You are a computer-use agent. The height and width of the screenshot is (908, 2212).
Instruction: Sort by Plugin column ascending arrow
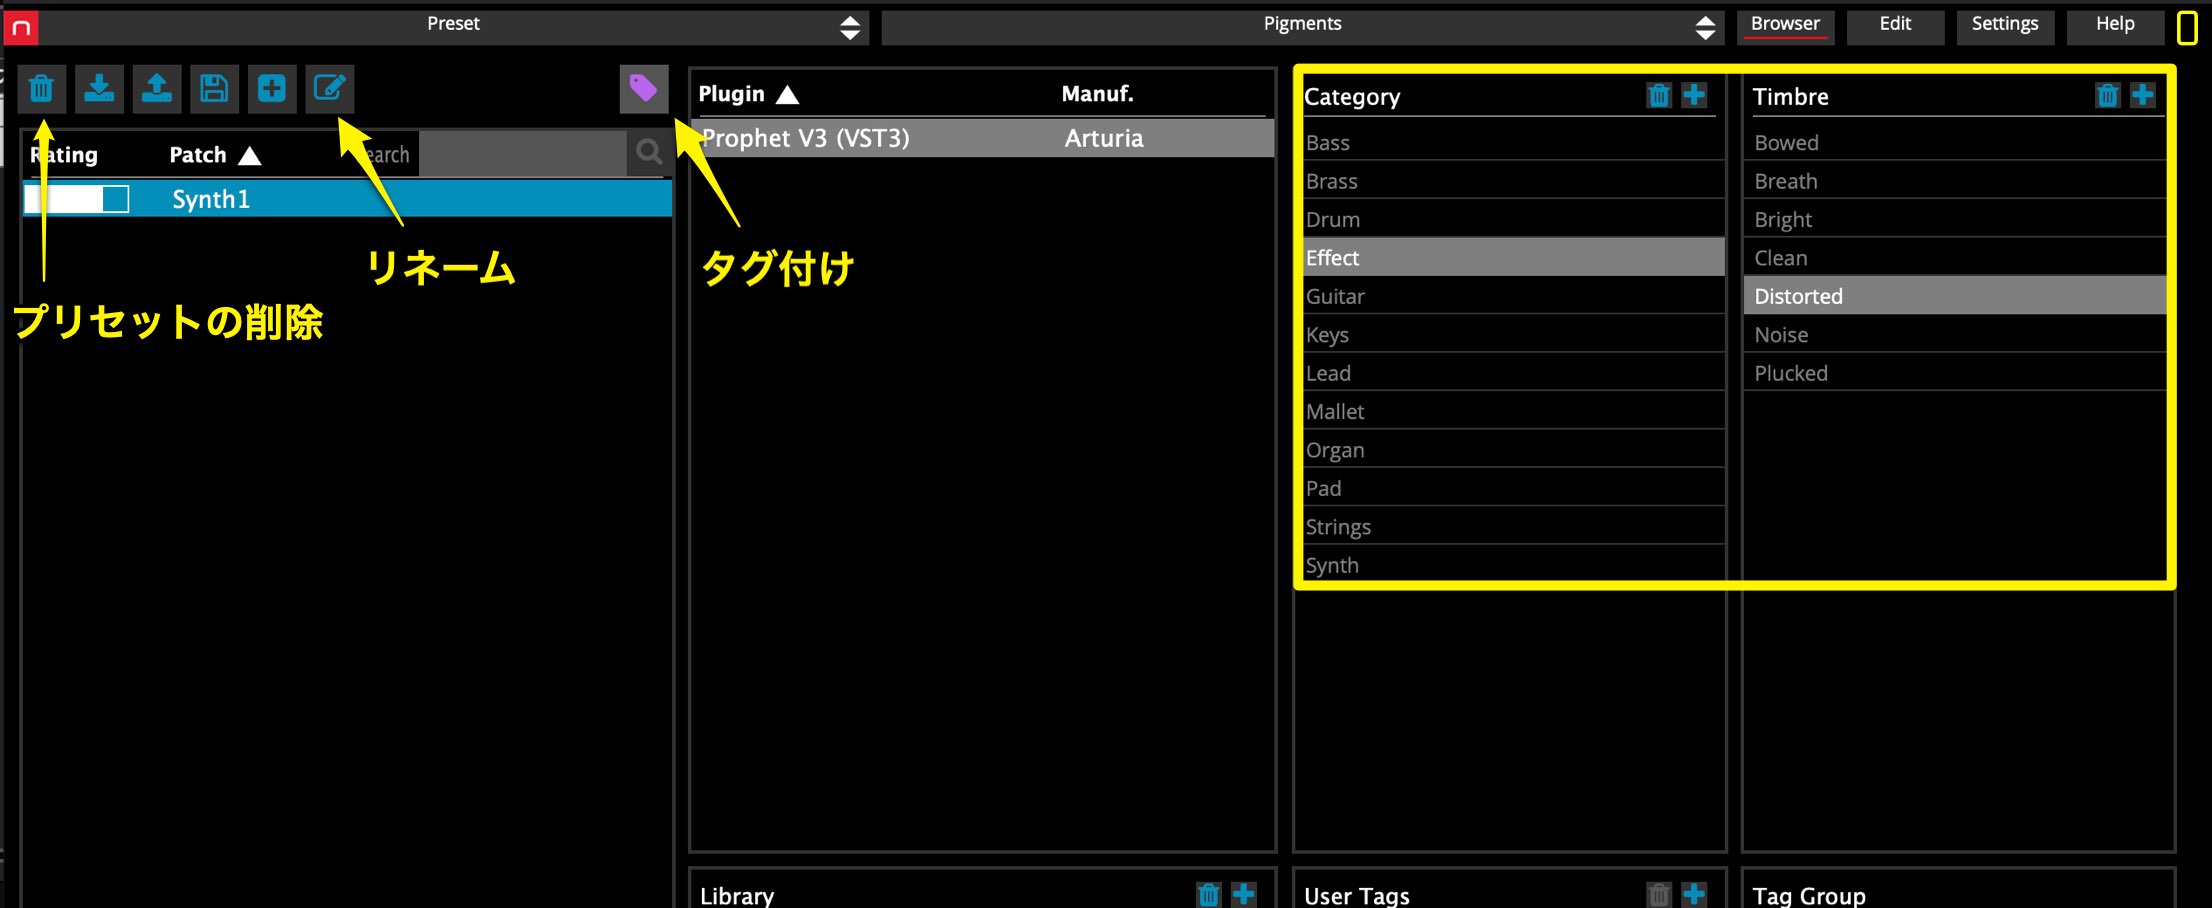coord(788,95)
